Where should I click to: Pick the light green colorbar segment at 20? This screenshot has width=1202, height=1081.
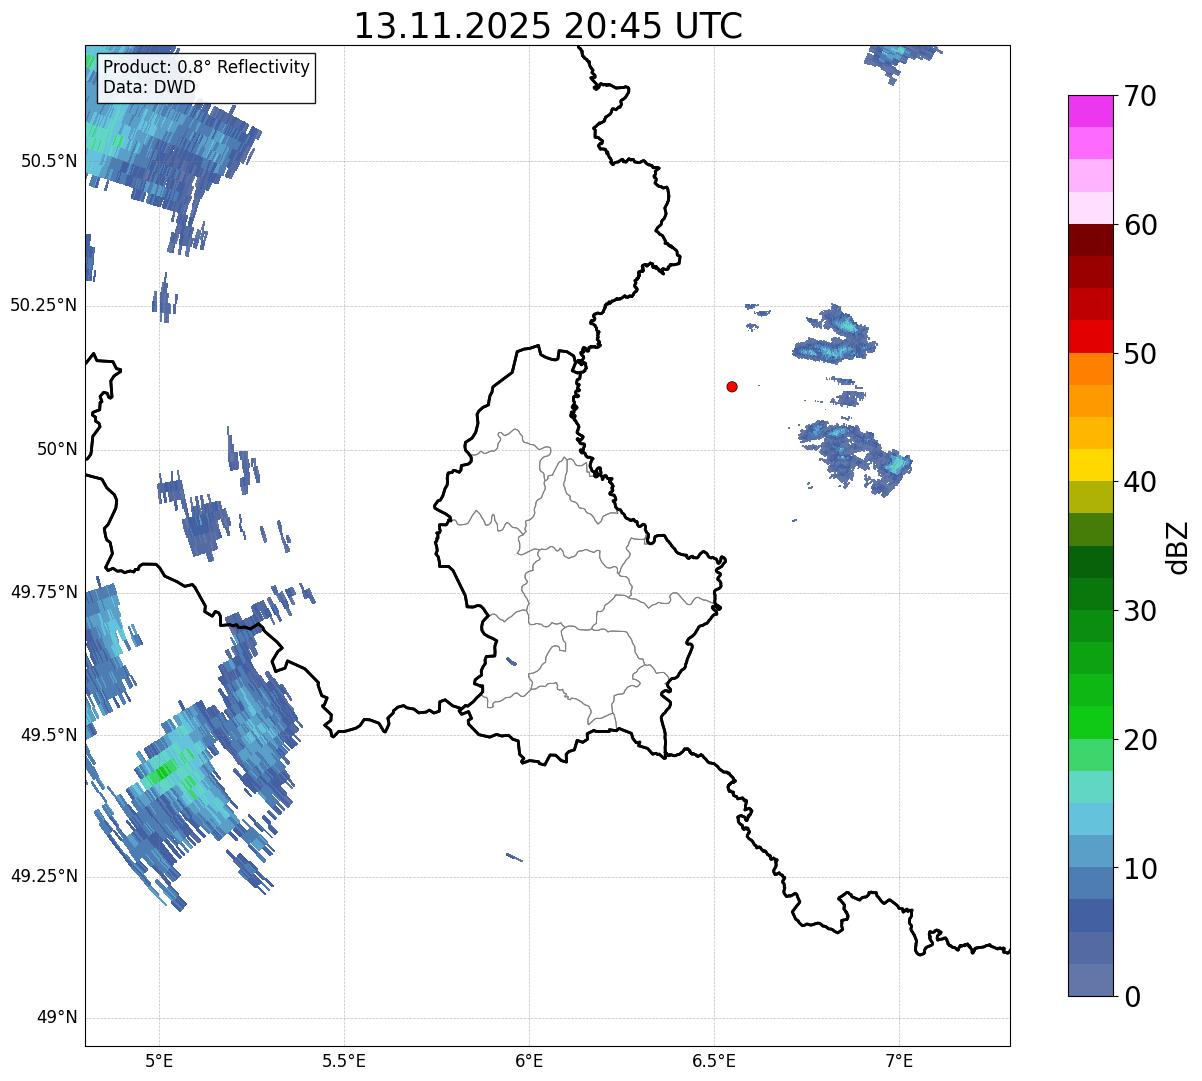(x=1090, y=755)
